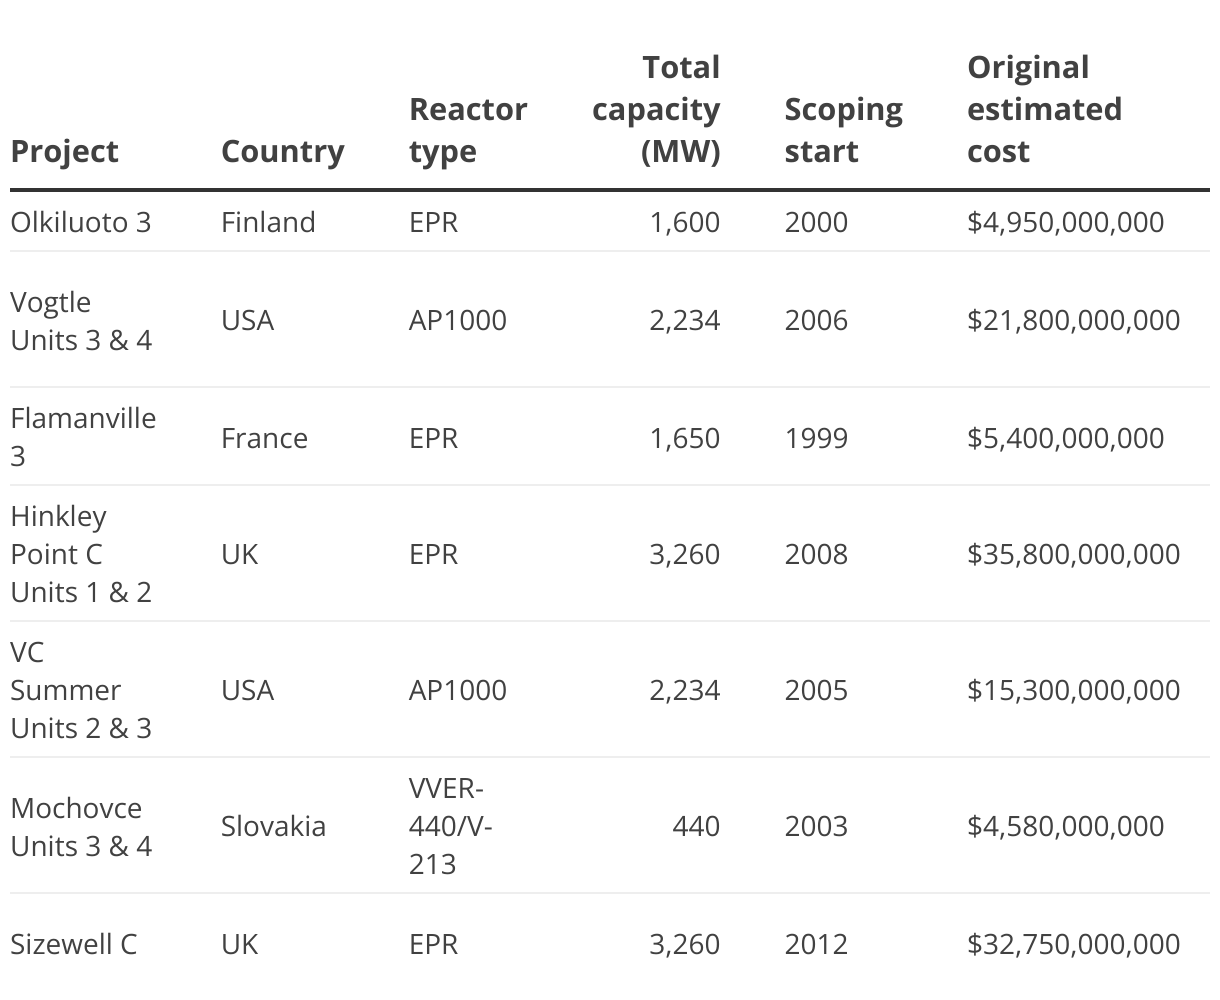The height and width of the screenshot is (1000, 1220).
Task: Click the Reactor type column header
Action: point(467,130)
